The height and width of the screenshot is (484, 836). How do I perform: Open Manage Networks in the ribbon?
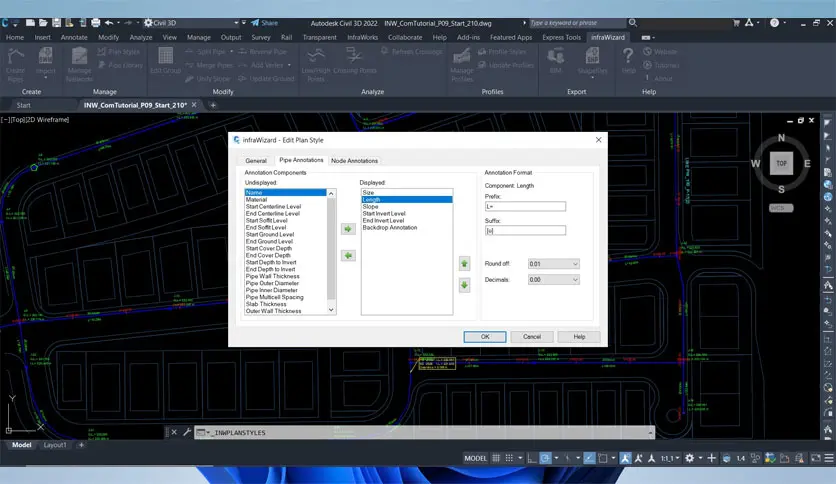[79, 64]
